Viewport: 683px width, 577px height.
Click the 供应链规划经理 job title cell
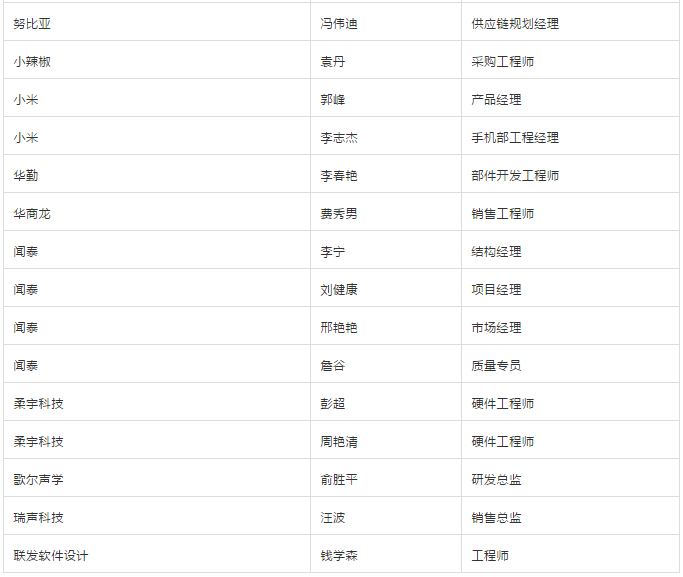coord(515,23)
